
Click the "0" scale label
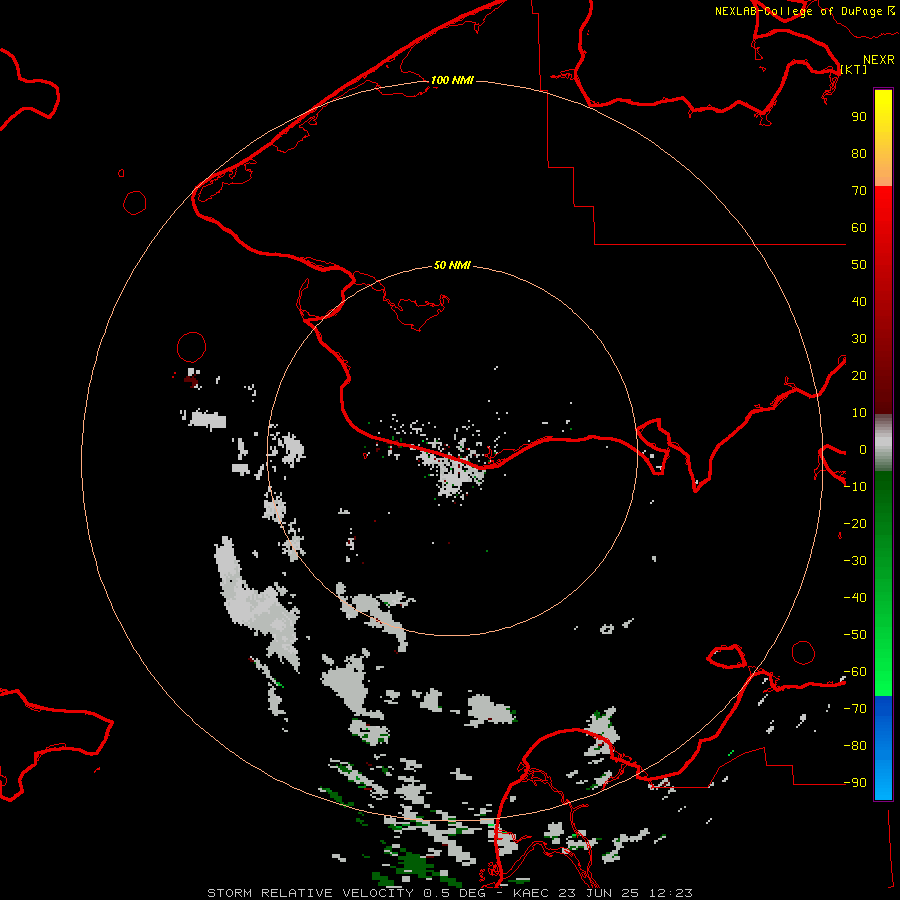coord(863,450)
